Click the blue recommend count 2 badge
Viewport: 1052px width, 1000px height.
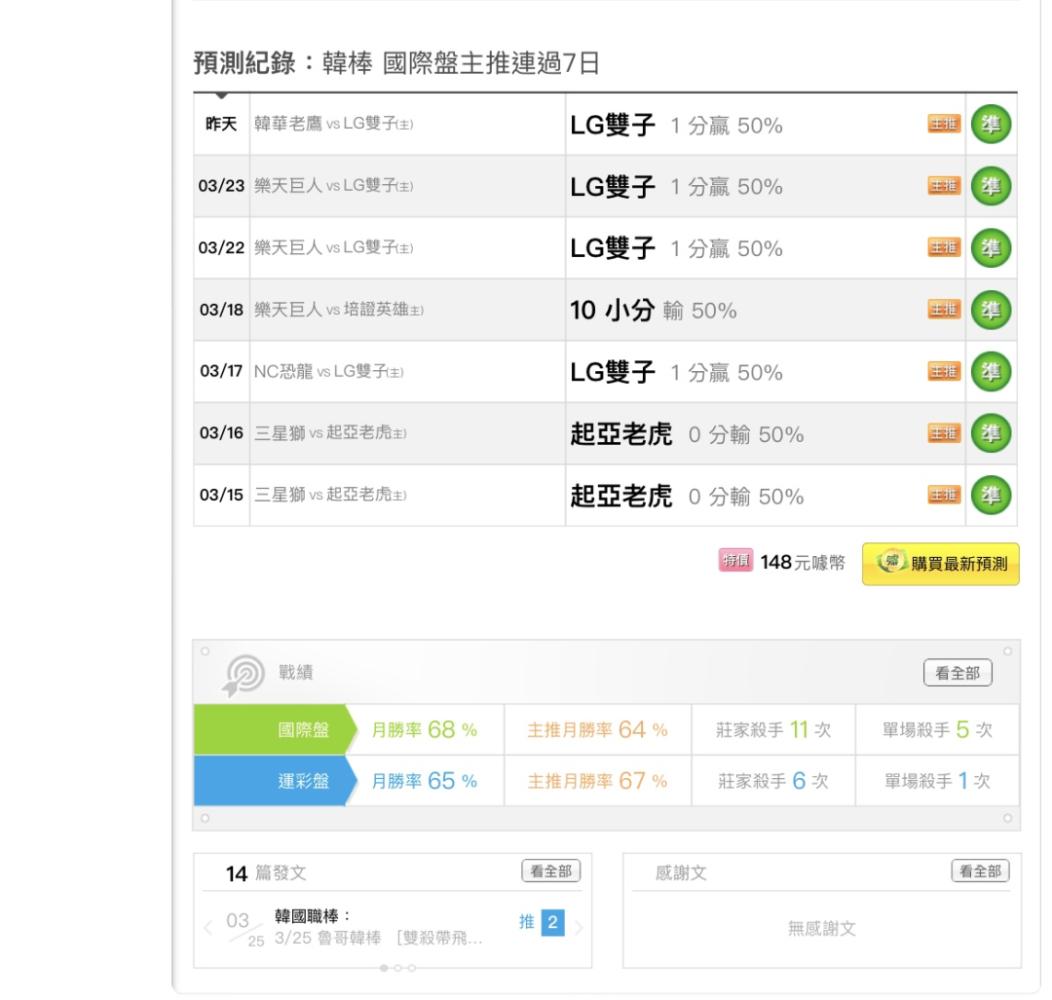(553, 922)
